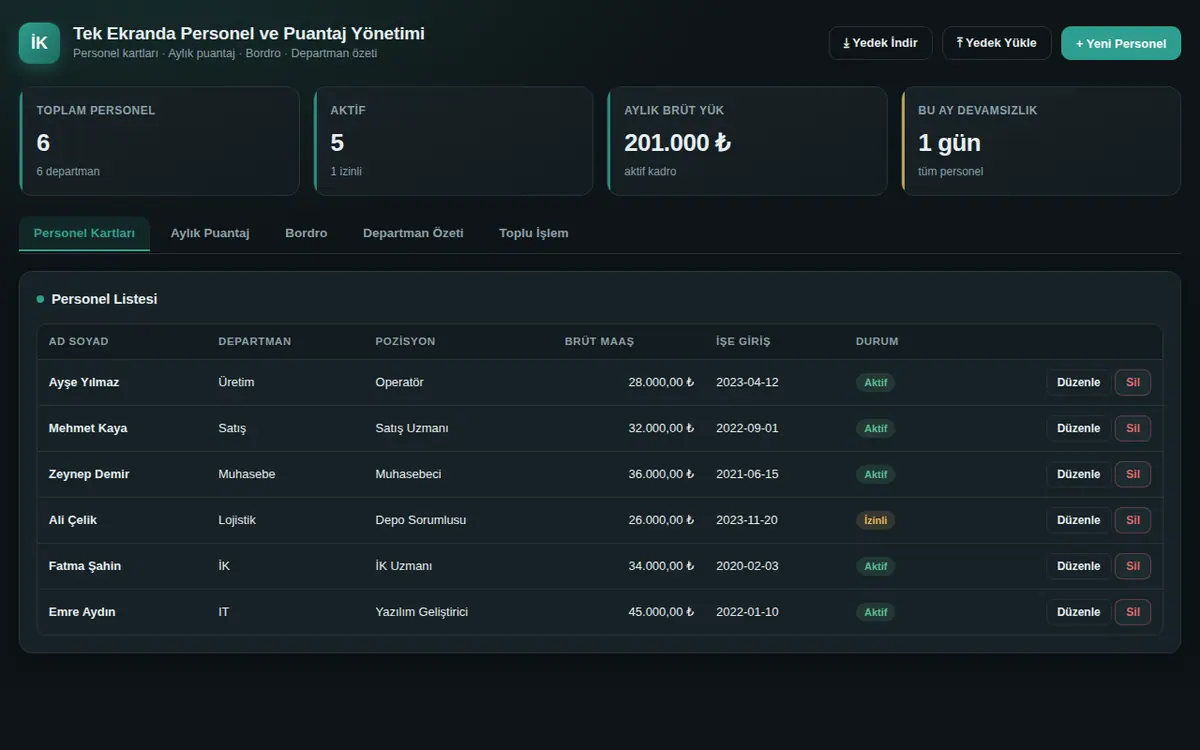Click the Toplam Personel summary card

tap(159, 141)
